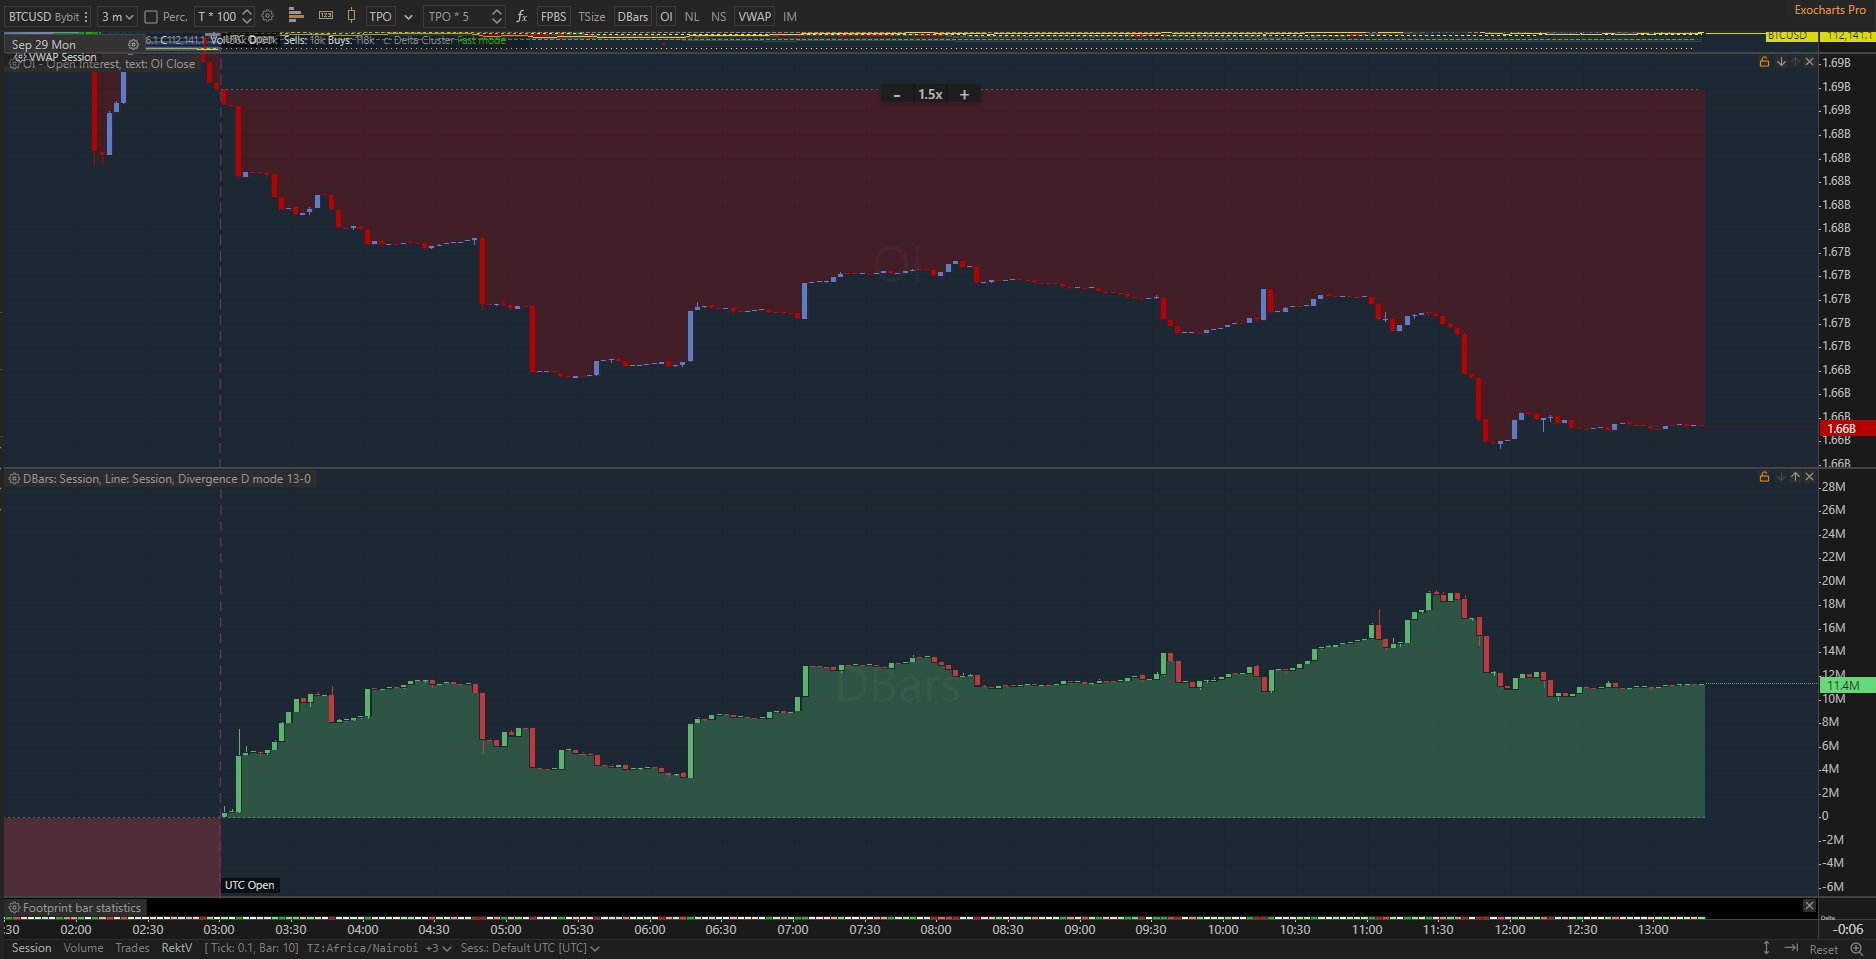Move the DBars panel up with arrow icon

[1795, 477]
